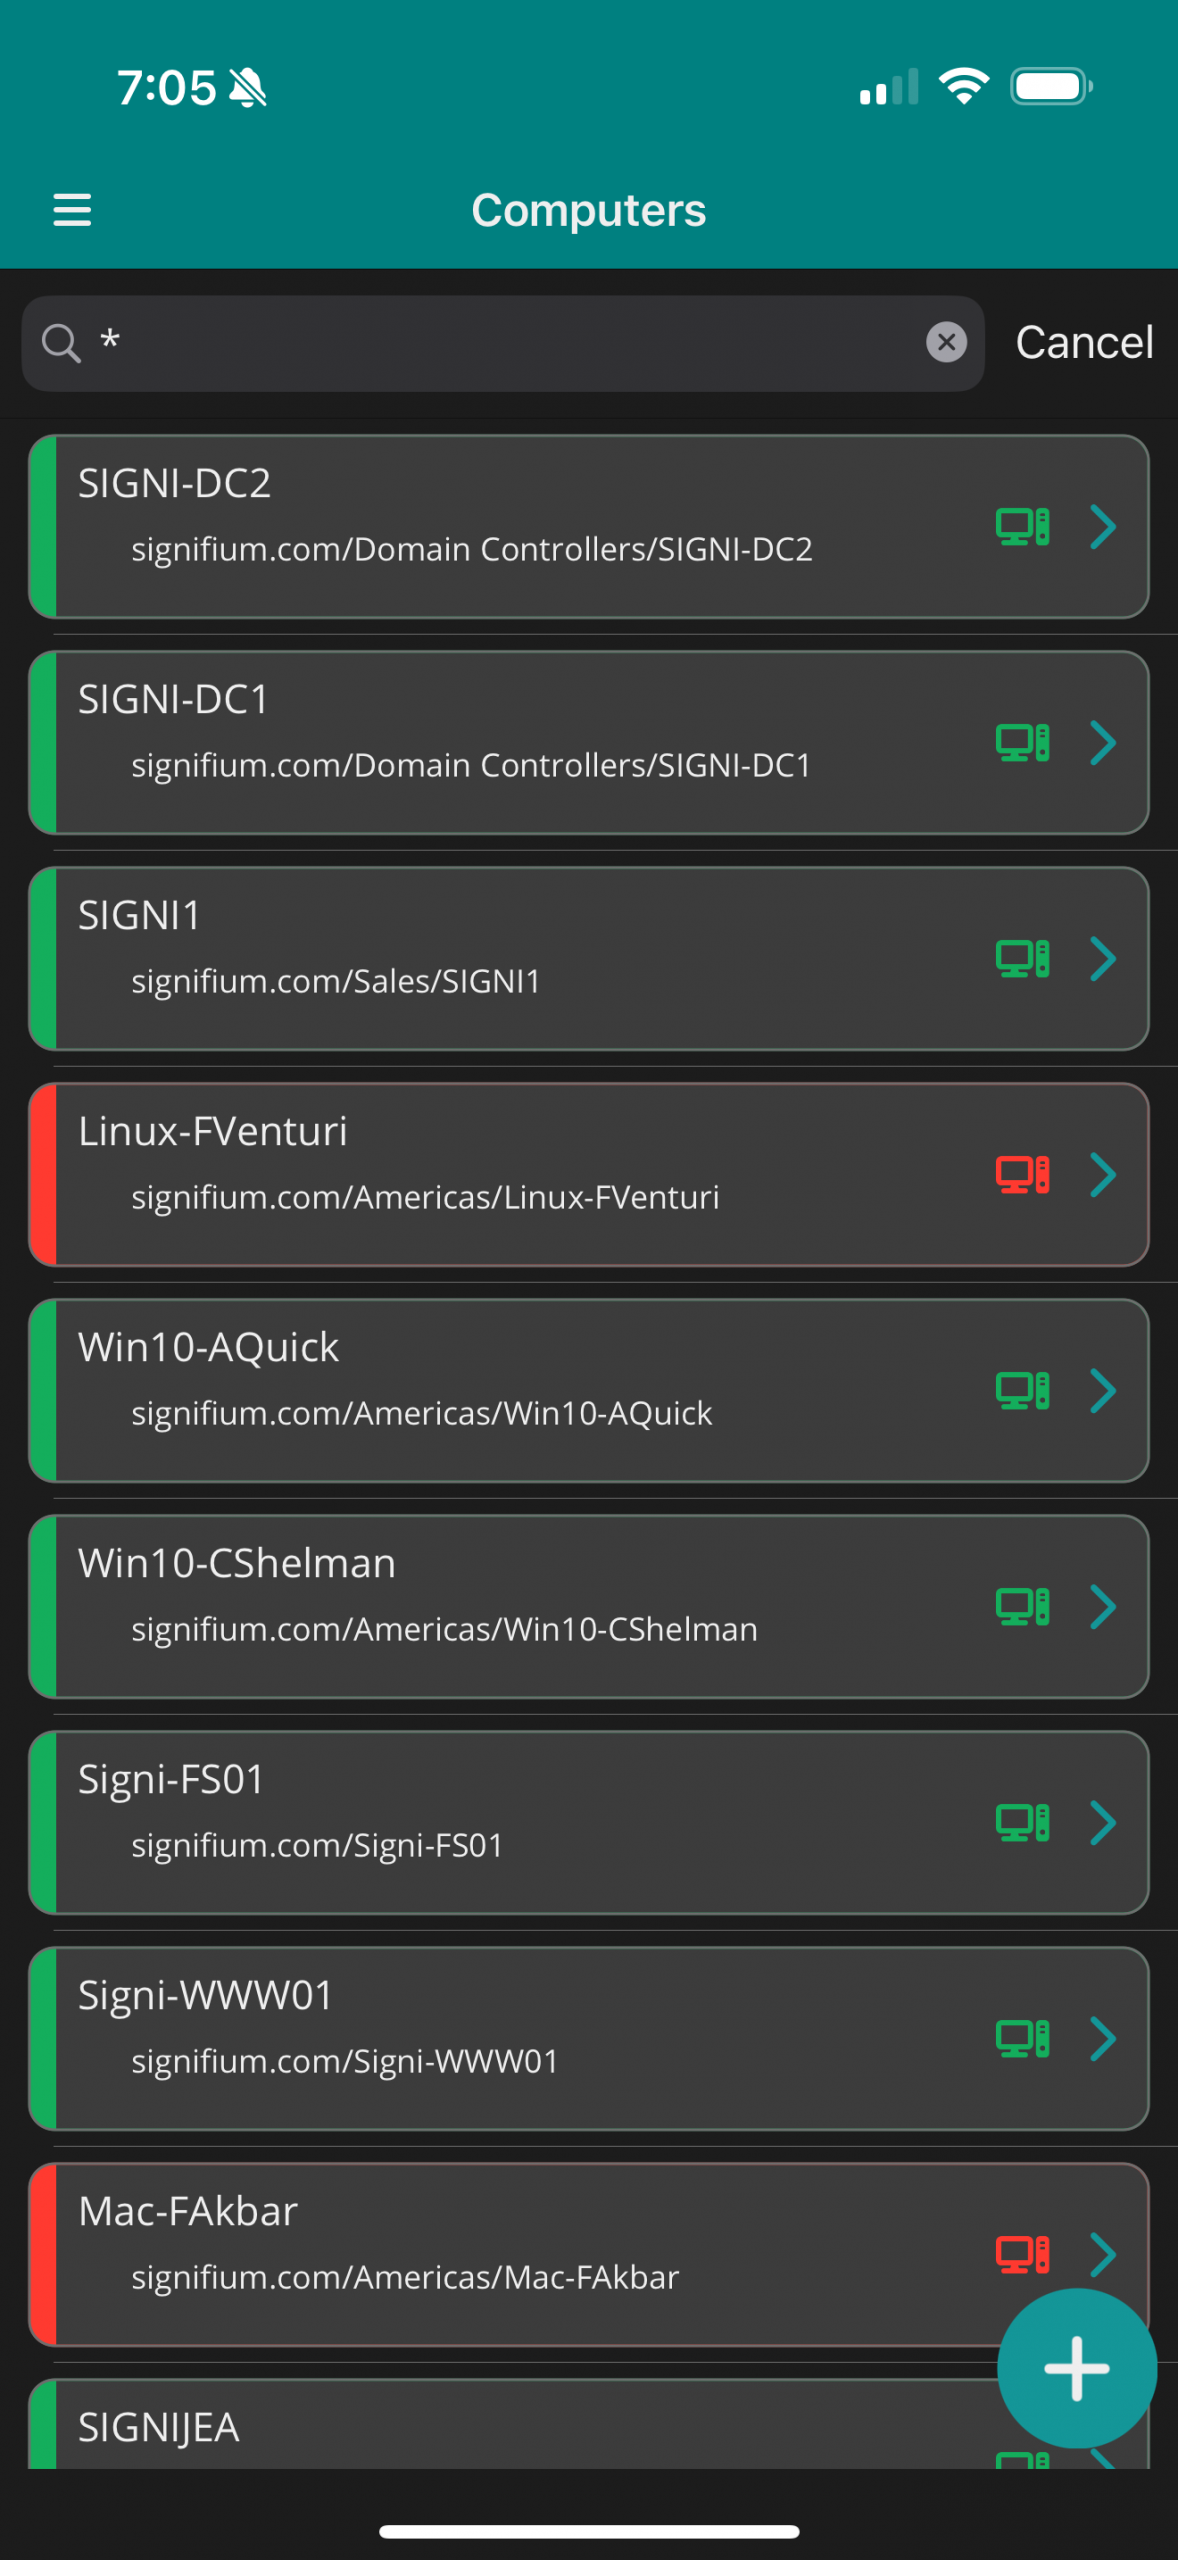The height and width of the screenshot is (2560, 1178).
Task: Cancel the computer search
Action: click(1084, 342)
